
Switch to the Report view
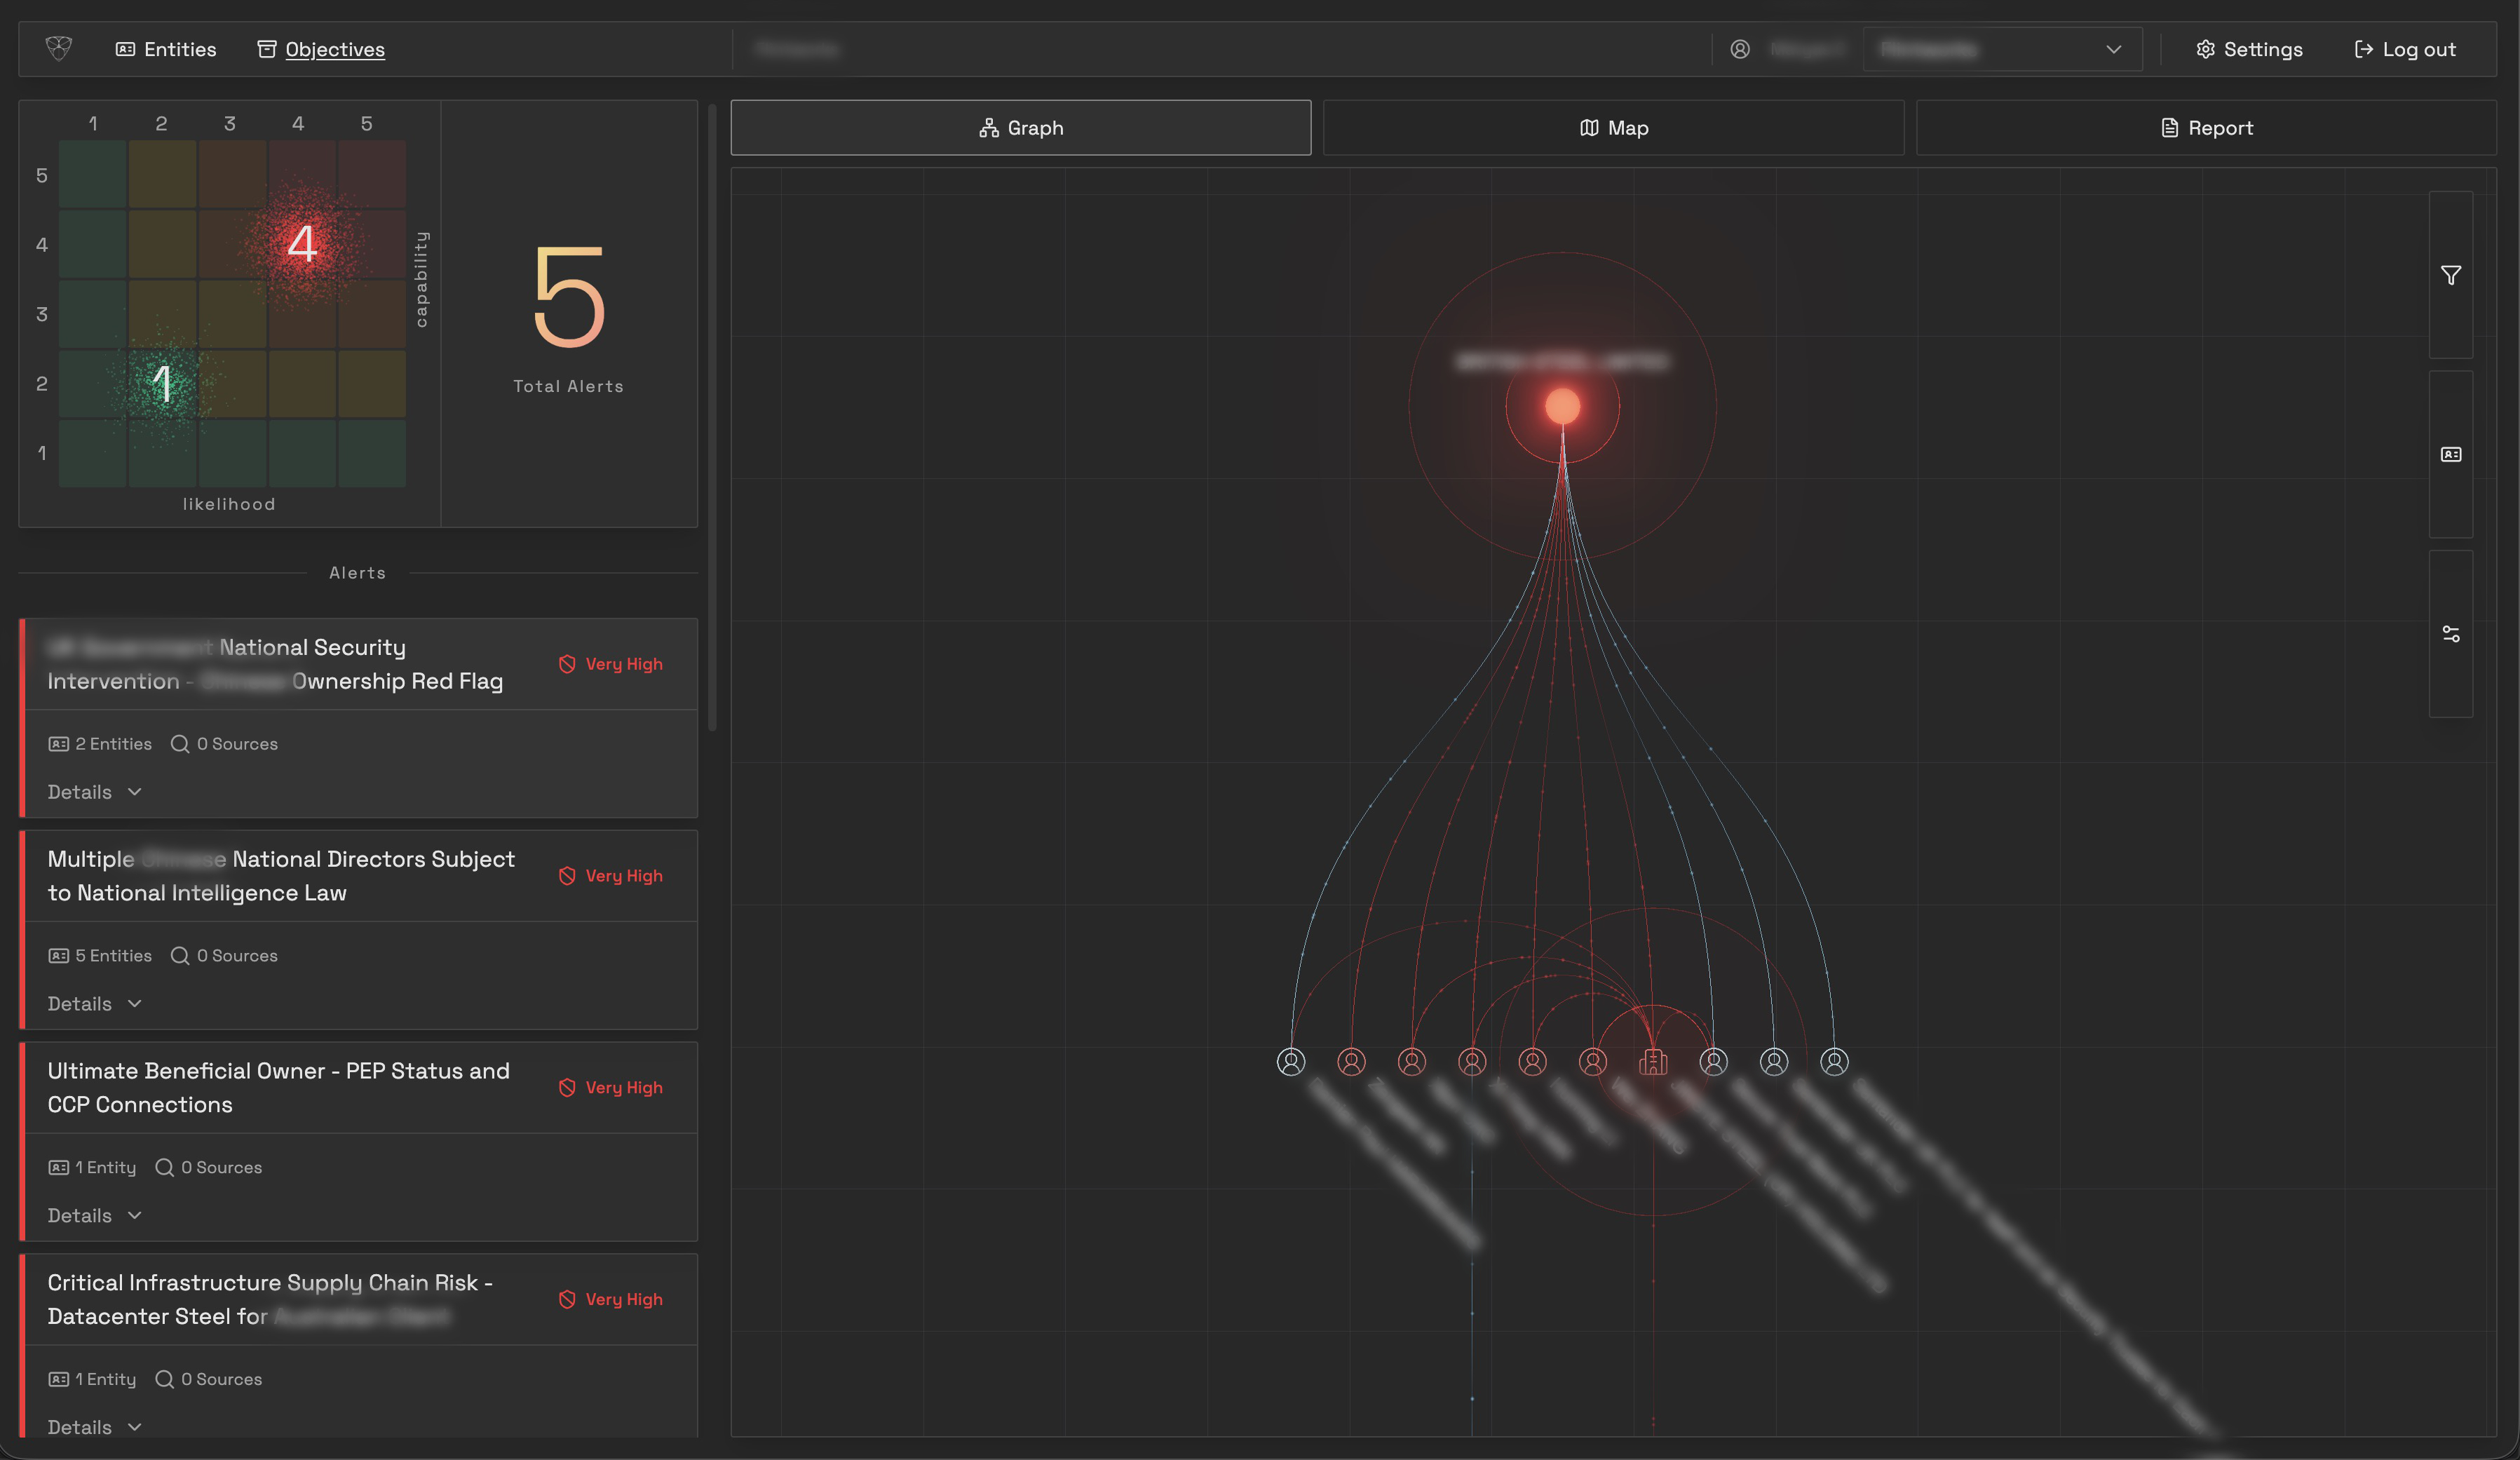click(2207, 127)
